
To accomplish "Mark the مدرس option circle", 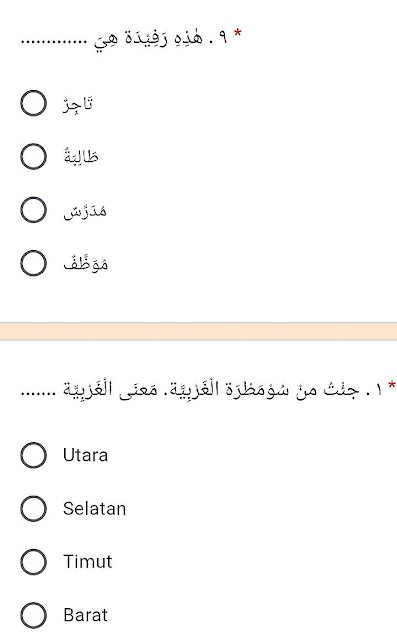I will click(33, 210).
